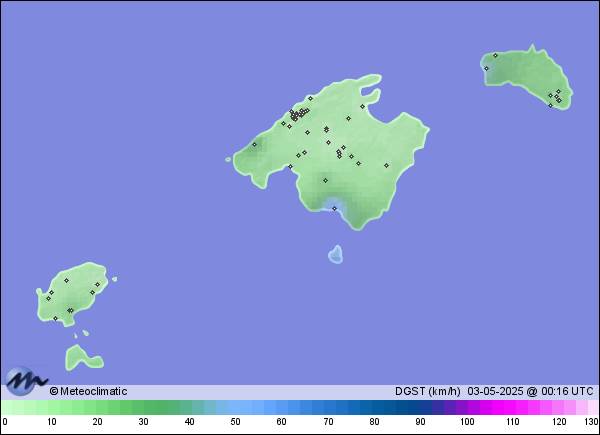Click the Meteoclimatic wave logo
Screen dimensions: 600x435
(26, 380)
